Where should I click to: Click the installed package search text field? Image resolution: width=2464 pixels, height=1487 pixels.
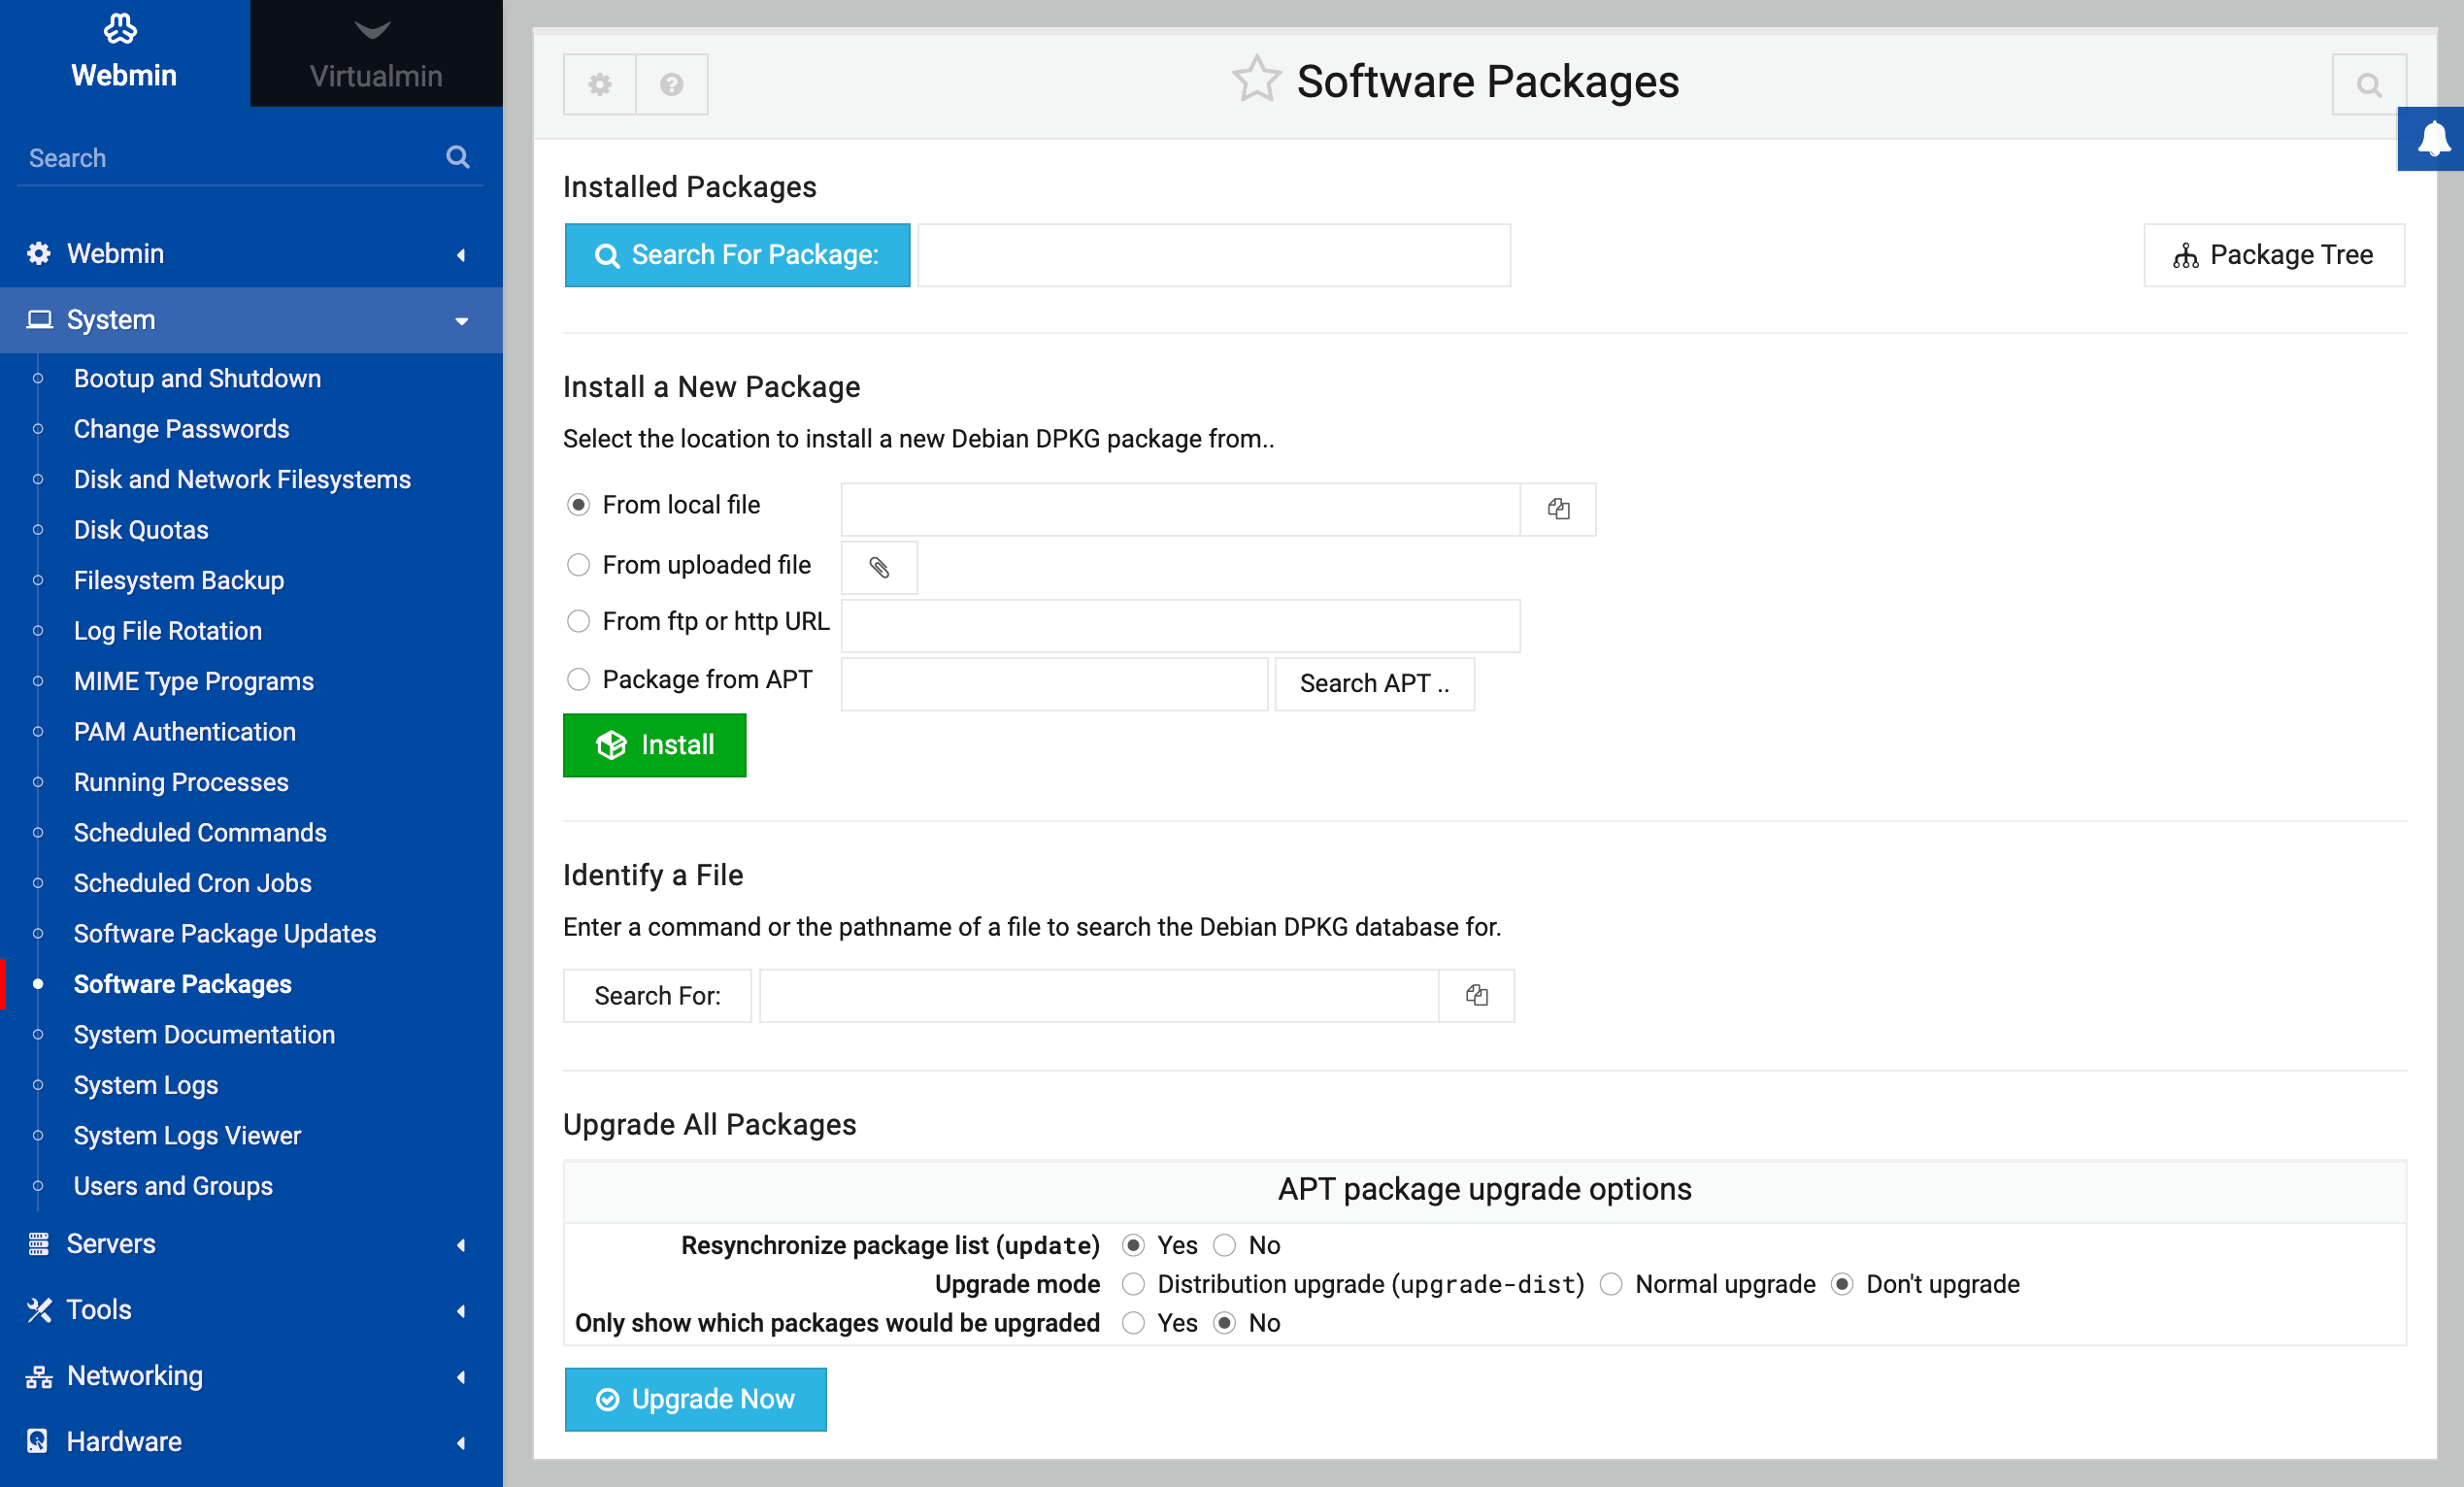(1213, 255)
